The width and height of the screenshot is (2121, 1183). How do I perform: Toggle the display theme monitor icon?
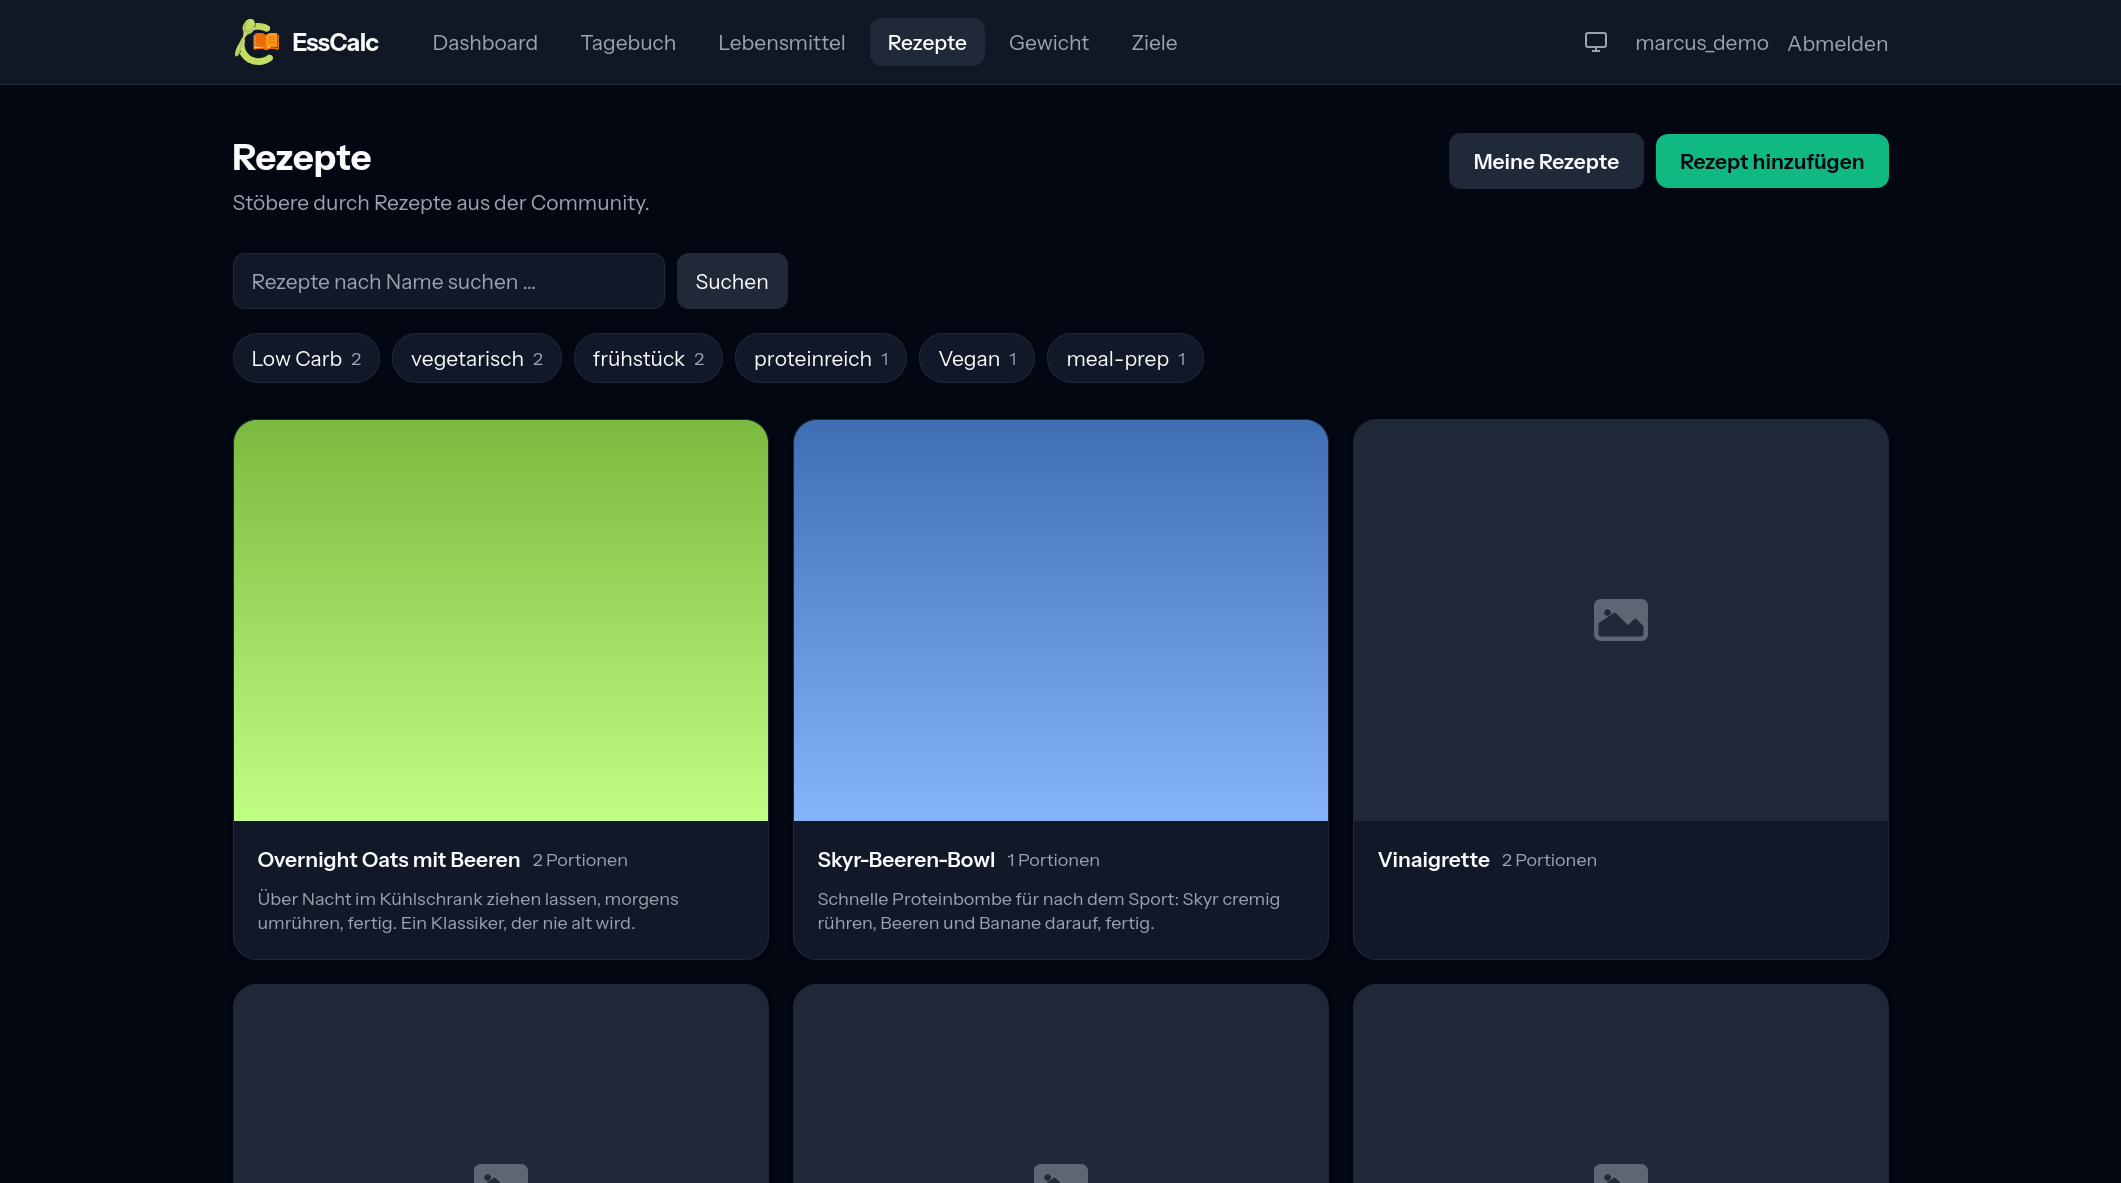[1596, 42]
